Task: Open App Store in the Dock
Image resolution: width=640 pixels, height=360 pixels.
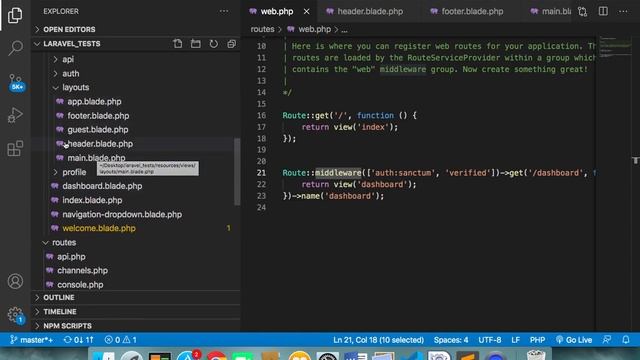Action: [188, 356]
